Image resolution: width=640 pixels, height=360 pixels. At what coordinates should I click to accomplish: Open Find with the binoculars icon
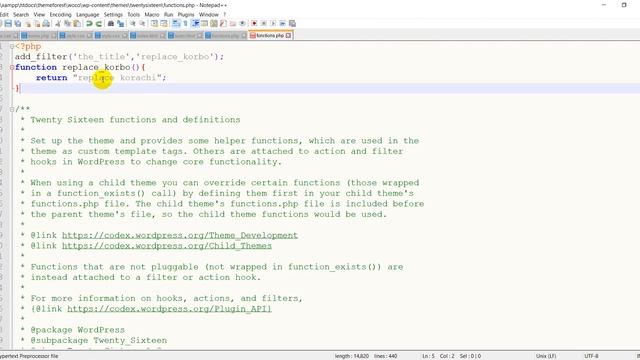(x=110, y=24)
